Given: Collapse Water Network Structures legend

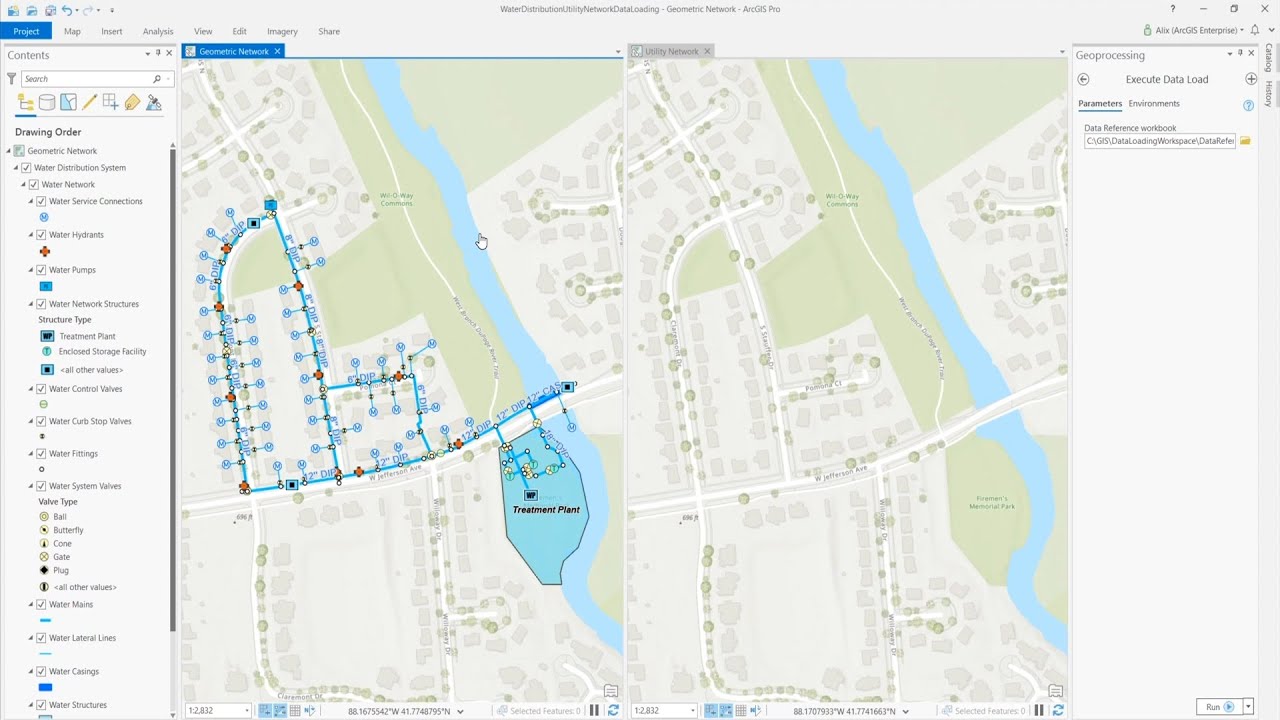Looking at the screenshot, I should (30, 304).
